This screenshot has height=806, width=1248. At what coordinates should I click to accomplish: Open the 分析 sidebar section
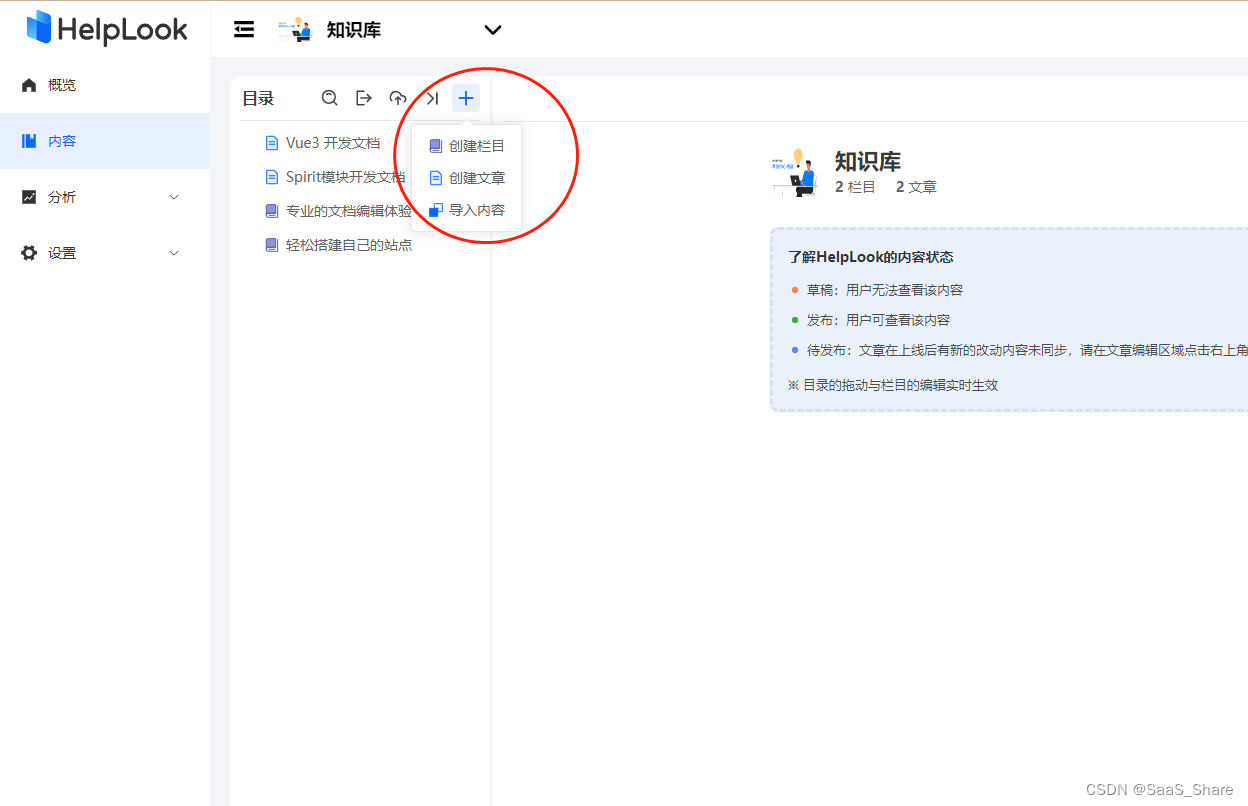(x=105, y=197)
